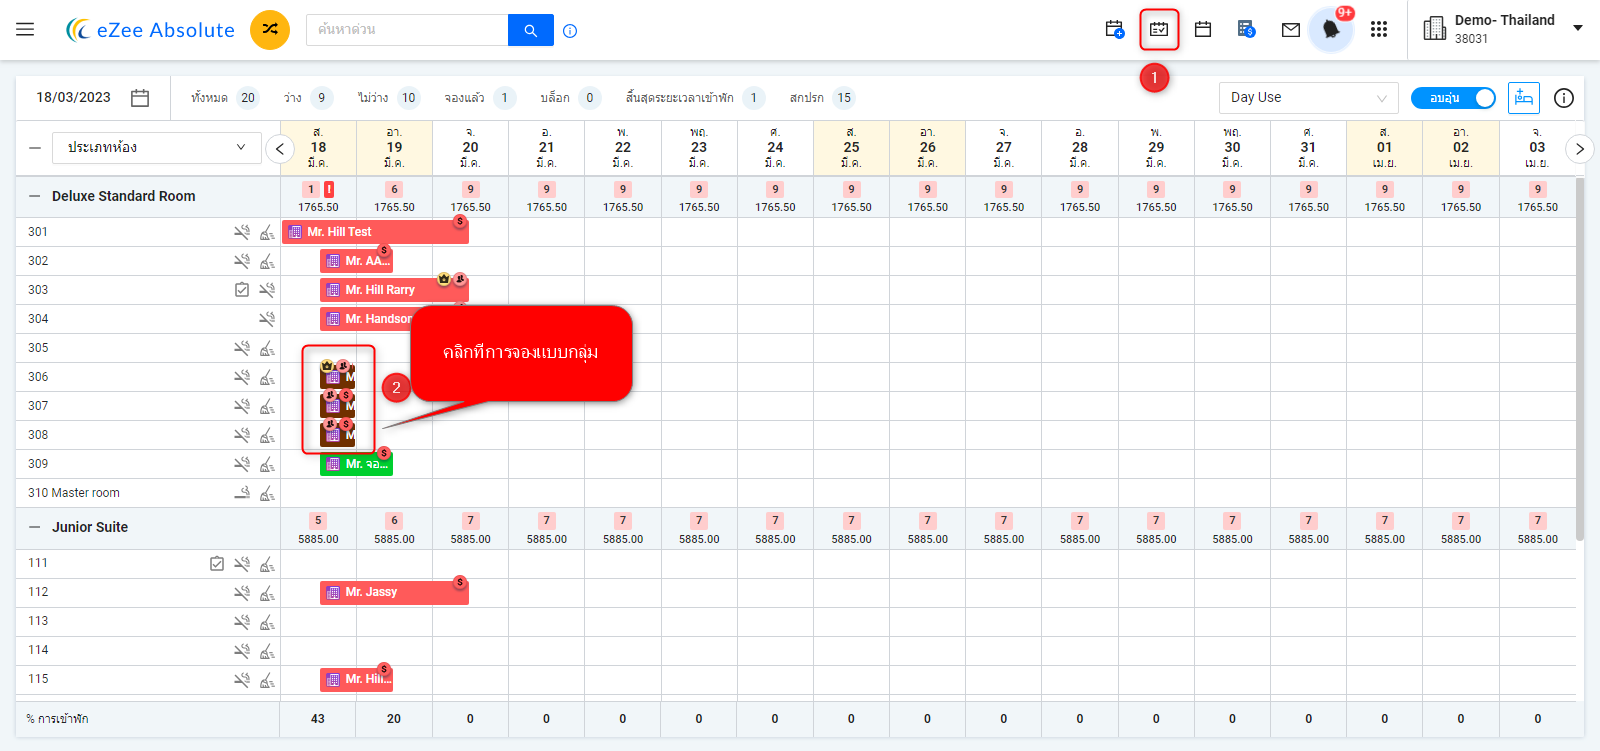This screenshot has width=1600, height=751.
Task: Click the smoking icon on room 310 Master room
Action: point(242,493)
